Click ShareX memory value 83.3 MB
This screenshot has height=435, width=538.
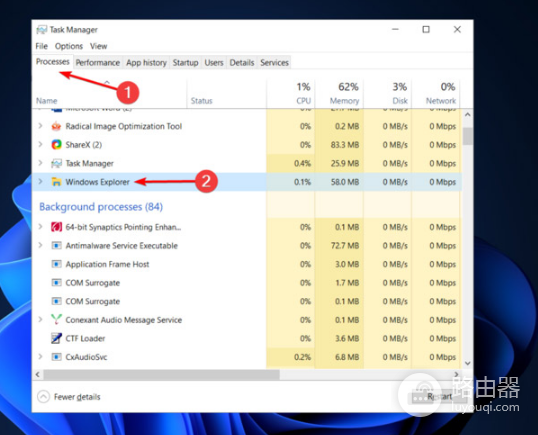pyautogui.click(x=345, y=145)
